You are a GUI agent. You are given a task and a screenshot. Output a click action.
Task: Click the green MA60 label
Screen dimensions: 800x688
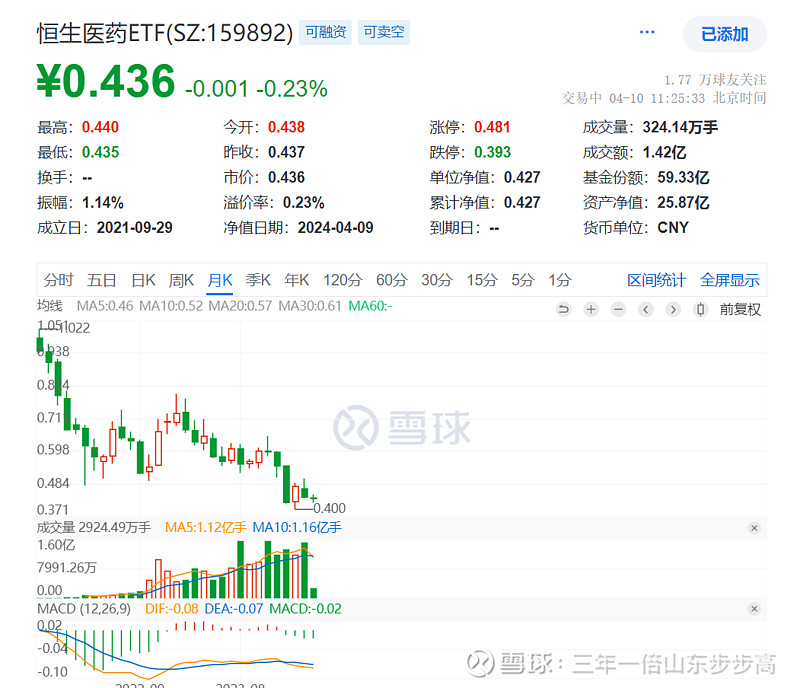(370, 306)
